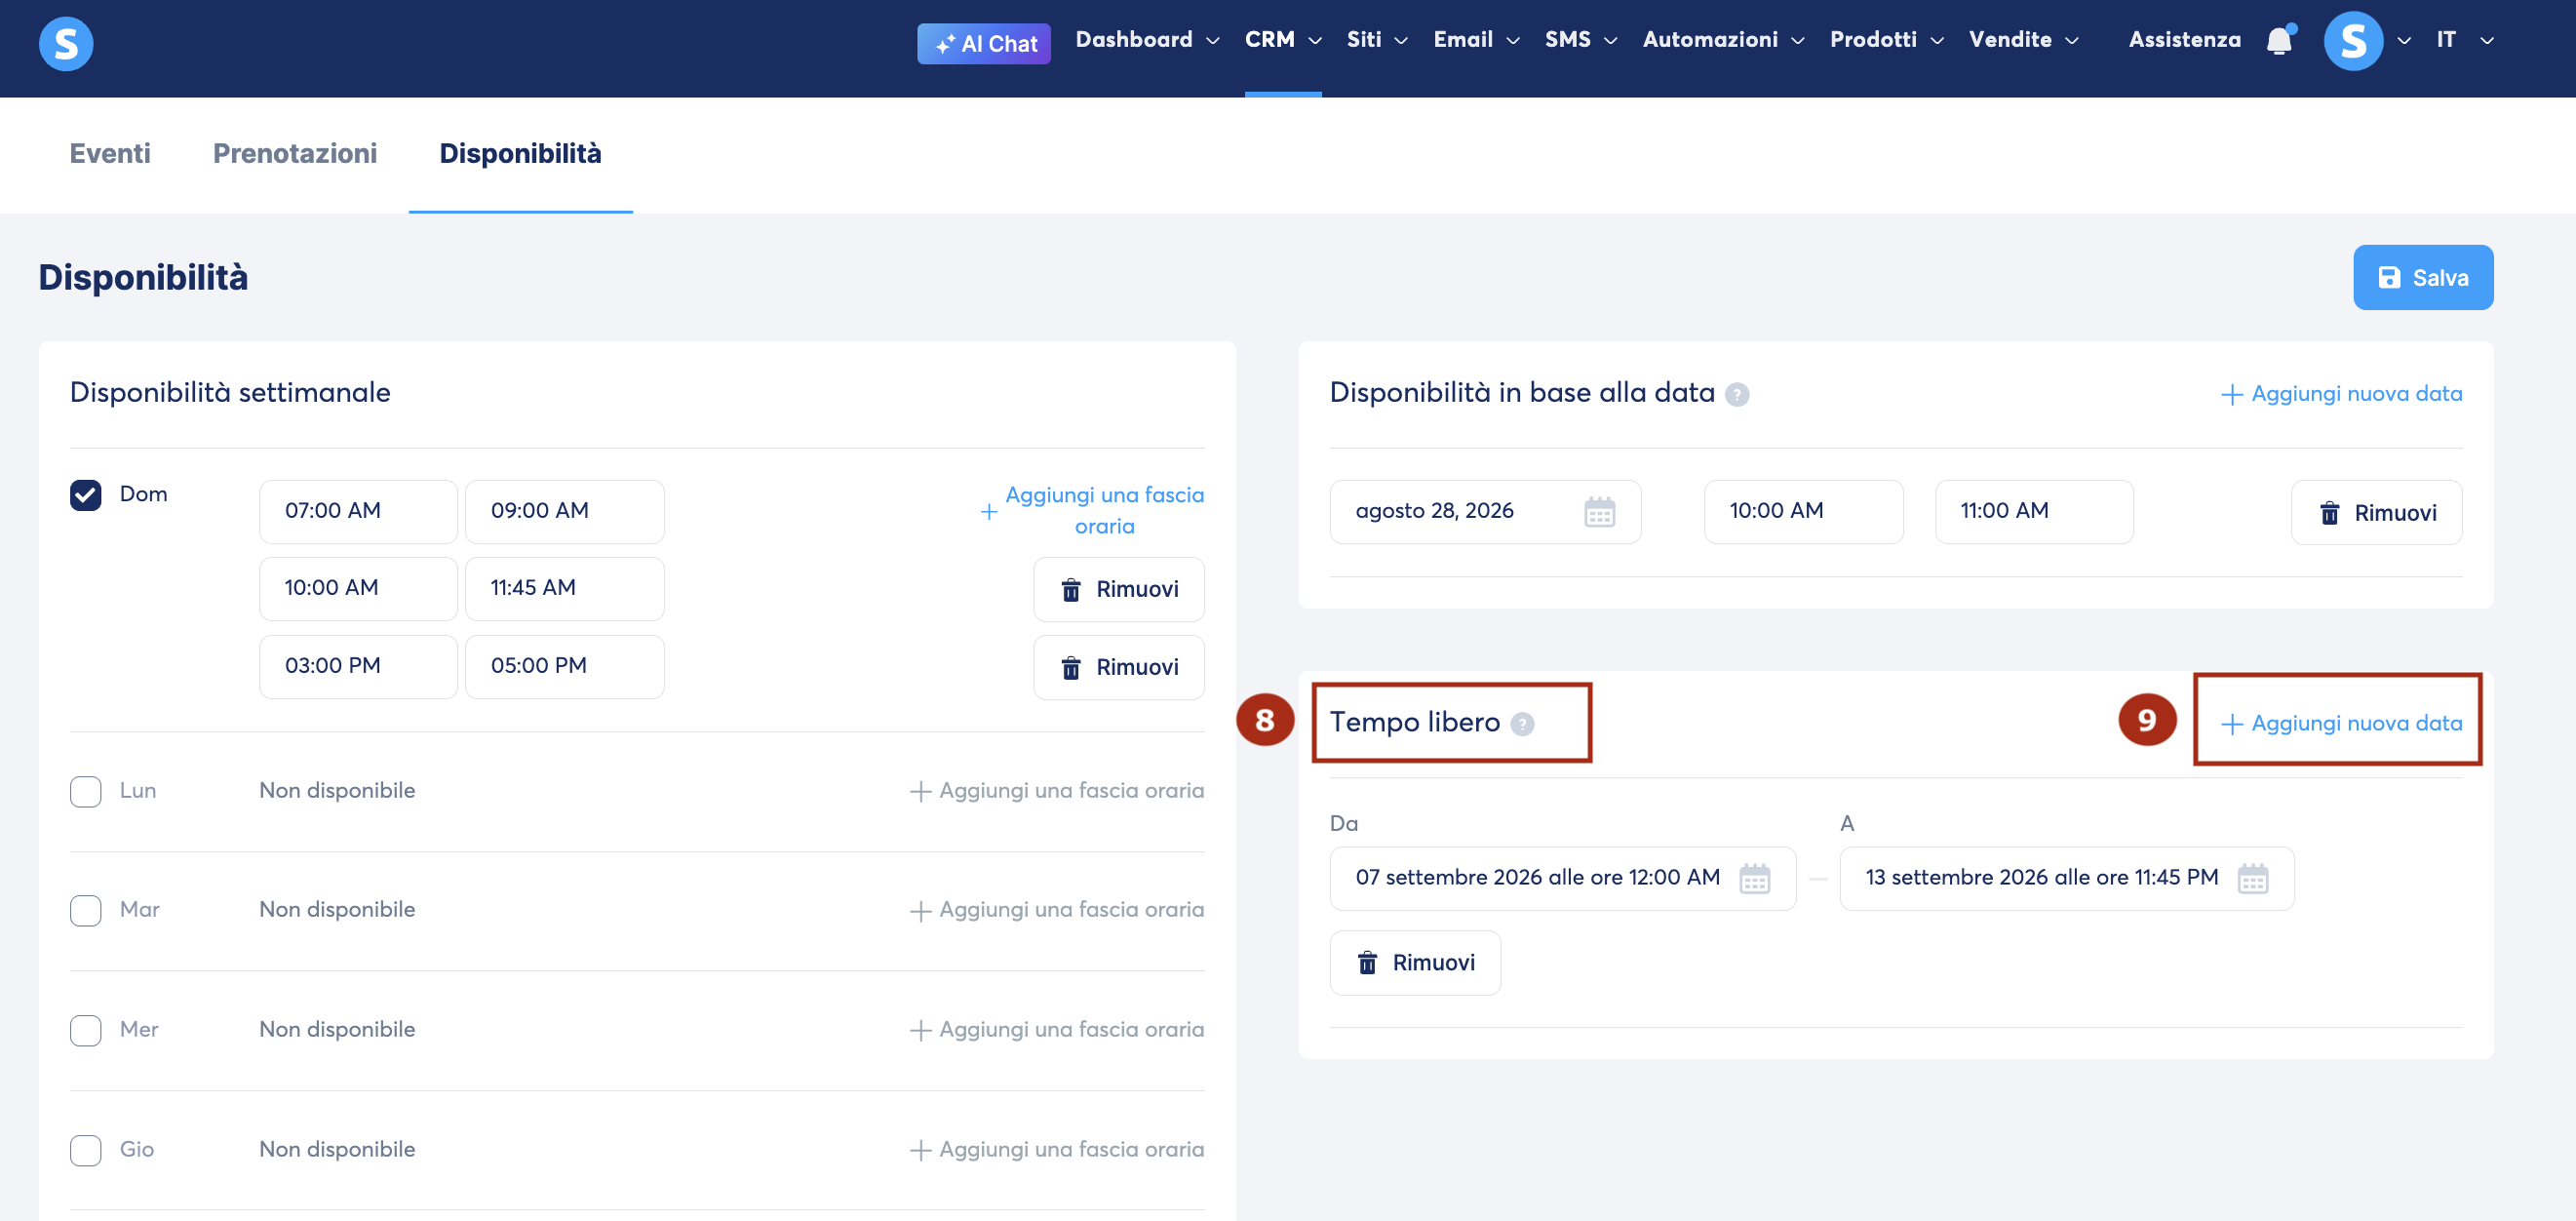The height and width of the screenshot is (1221, 2576).
Task: Enable the Mar checkbox
Action: 86,910
